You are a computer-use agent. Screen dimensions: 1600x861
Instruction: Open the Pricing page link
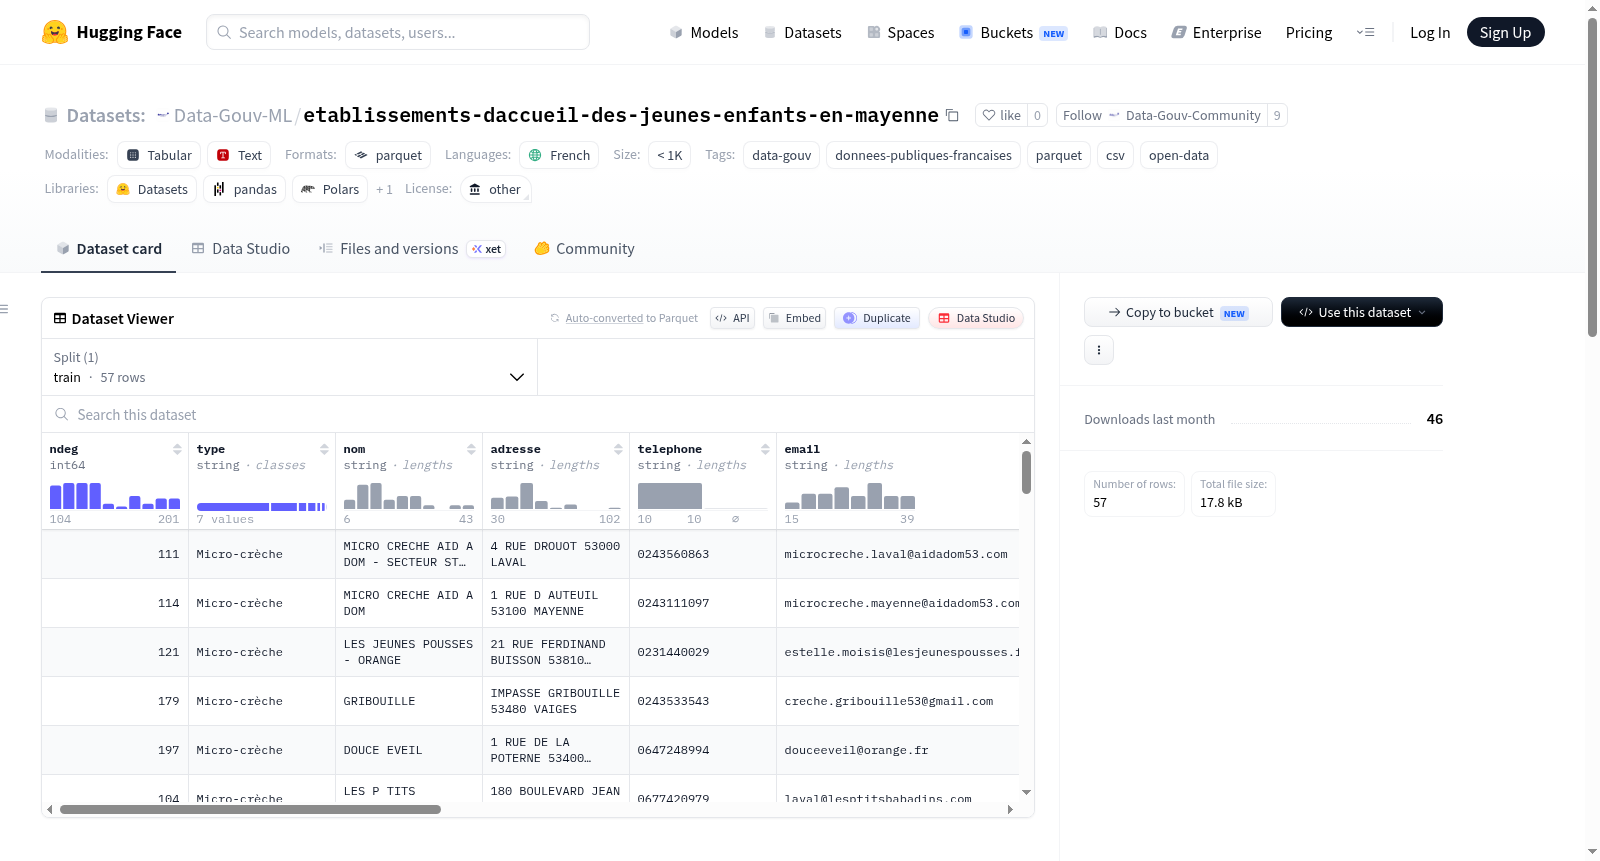(x=1309, y=32)
